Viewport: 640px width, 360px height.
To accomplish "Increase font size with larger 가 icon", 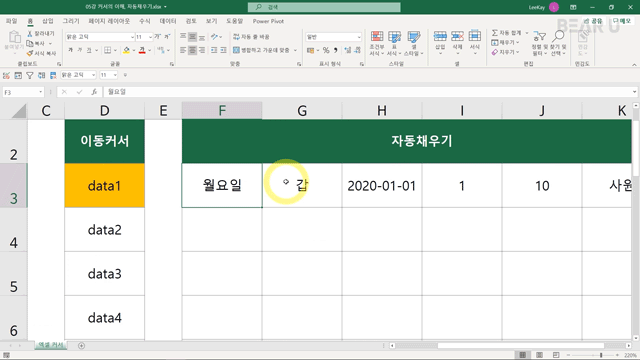I will [158, 37].
